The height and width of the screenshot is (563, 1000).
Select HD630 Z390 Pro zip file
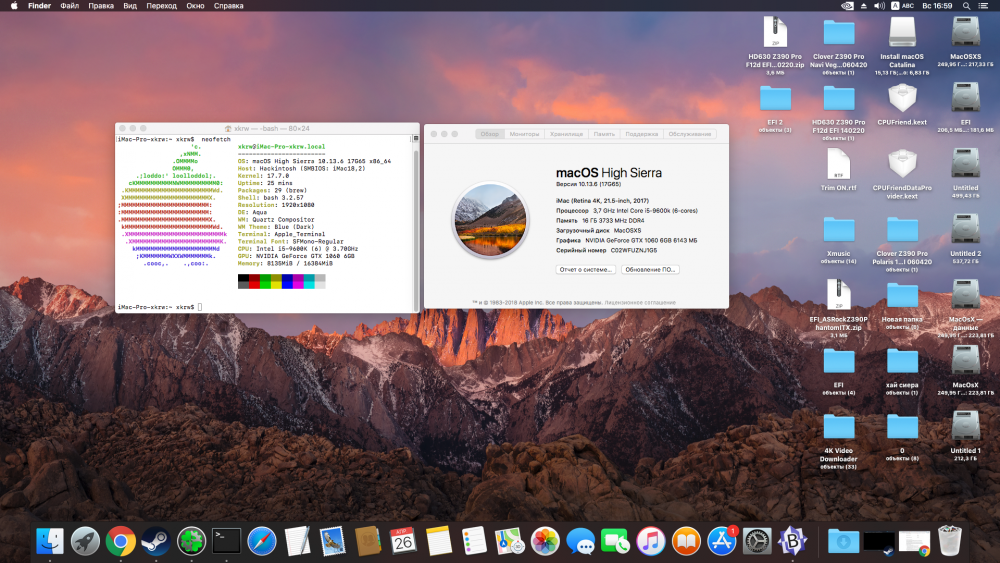[x=775, y=32]
